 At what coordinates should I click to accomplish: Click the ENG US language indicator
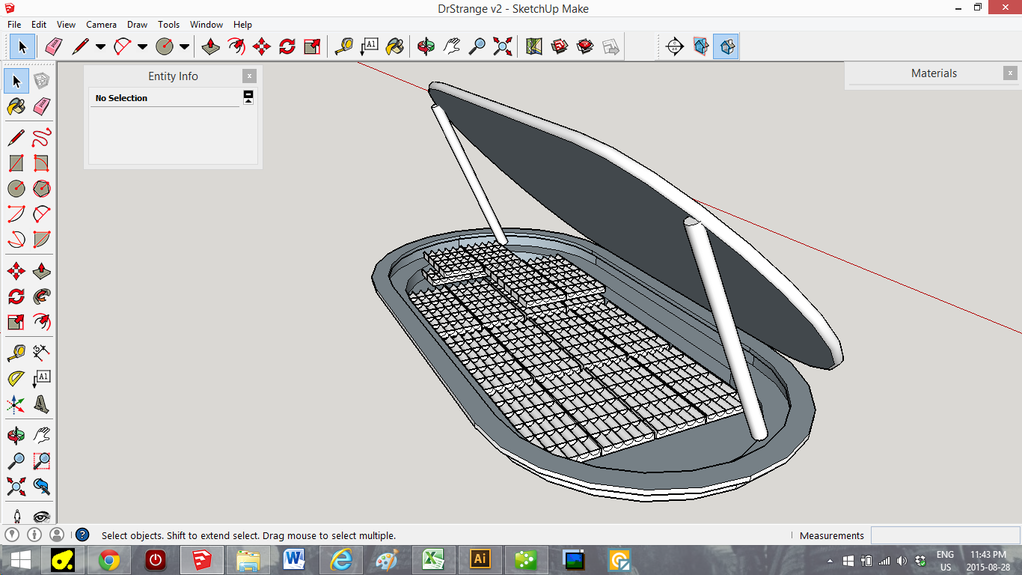[945, 561]
